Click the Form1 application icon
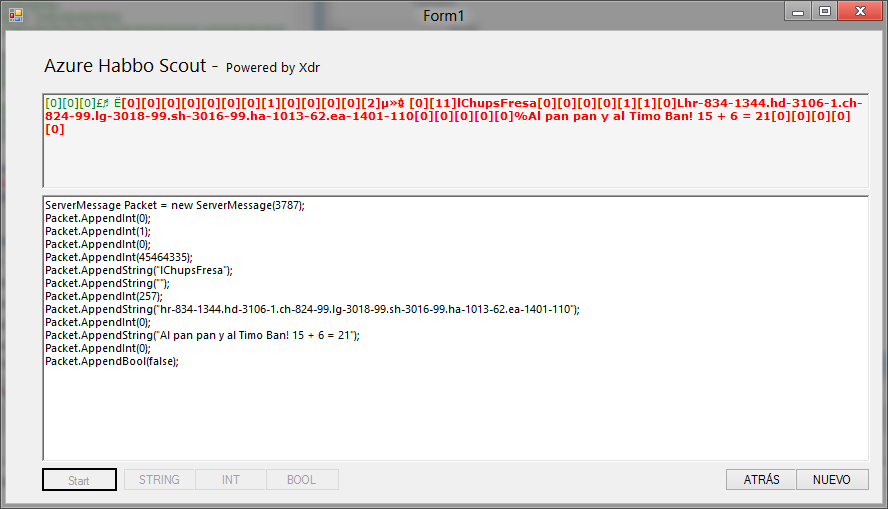This screenshot has height=509, width=888. [15, 14]
